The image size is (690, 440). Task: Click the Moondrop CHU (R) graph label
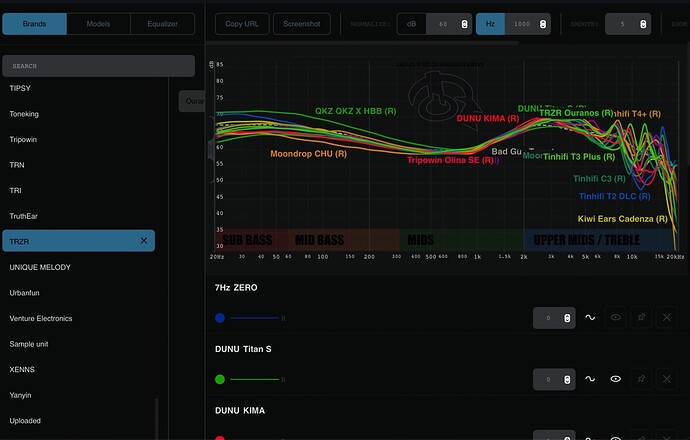coord(308,154)
